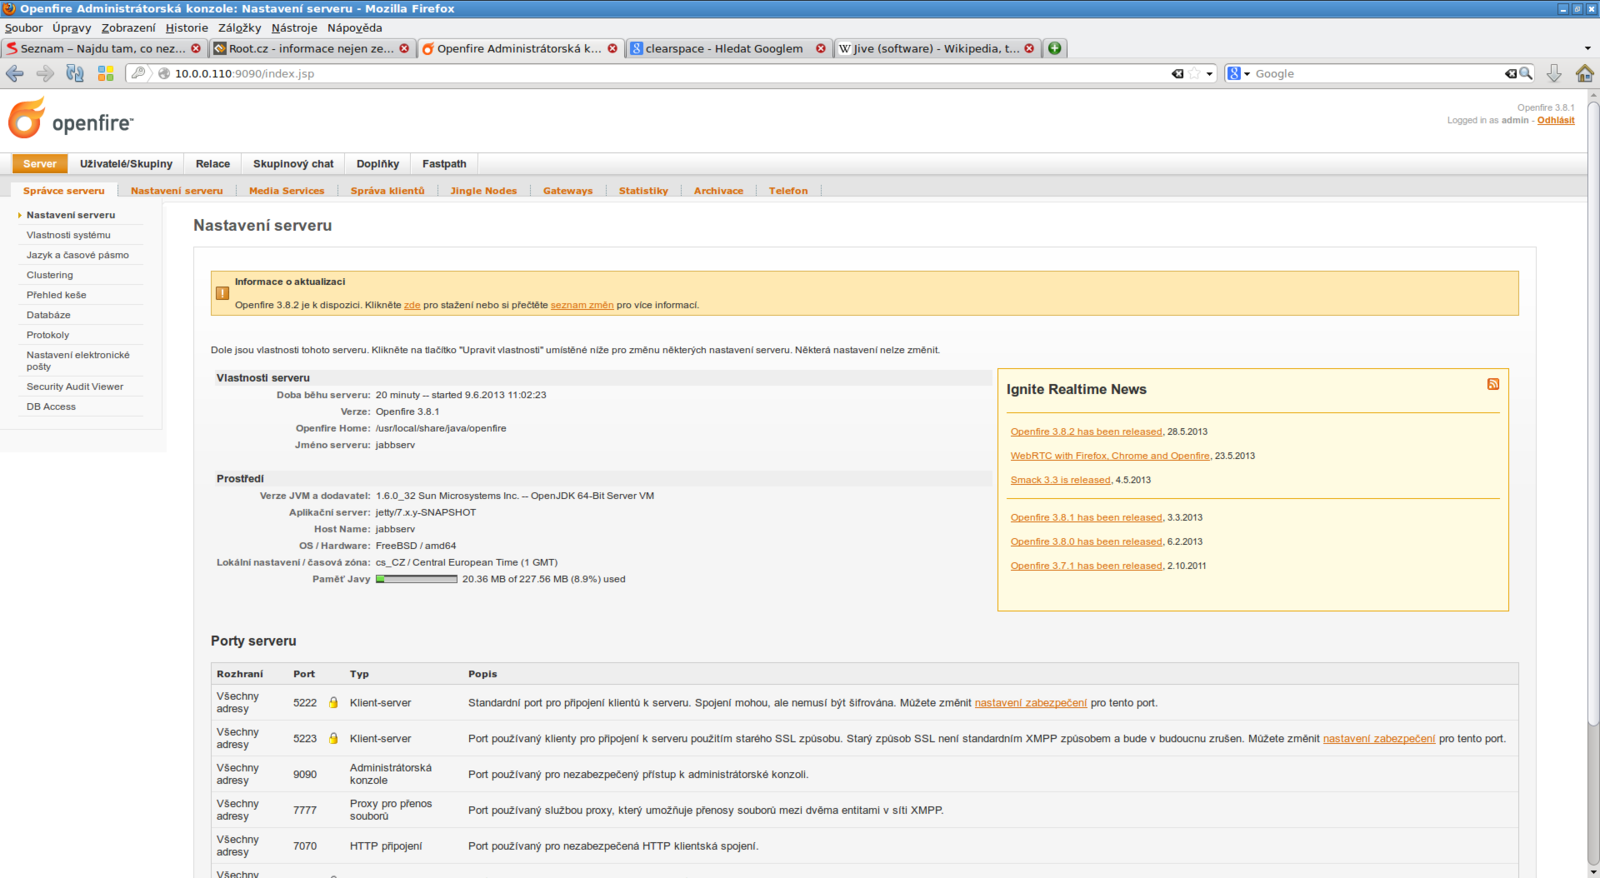The image size is (1600, 878).
Task: Close the Jive Wikipedia tab
Action: [1029, 48]
